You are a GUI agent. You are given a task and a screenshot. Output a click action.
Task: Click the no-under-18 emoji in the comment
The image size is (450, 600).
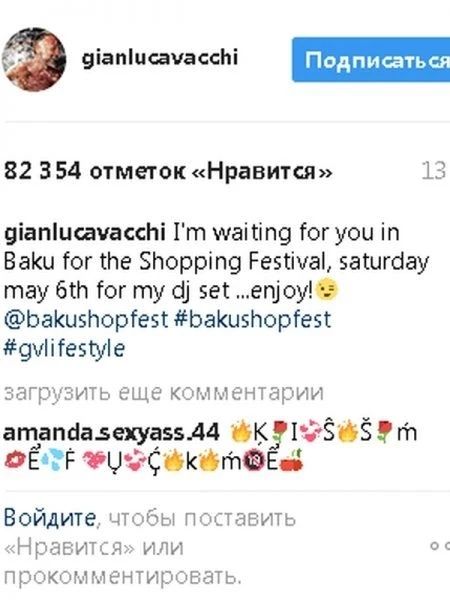pos(254,462)
